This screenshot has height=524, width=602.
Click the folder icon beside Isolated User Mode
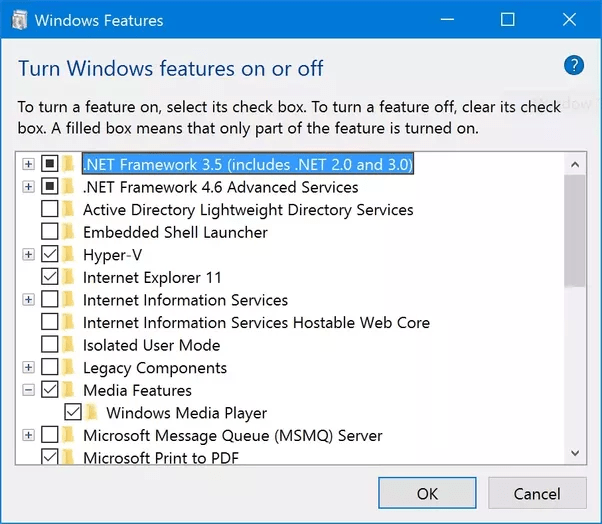point(68,344)
